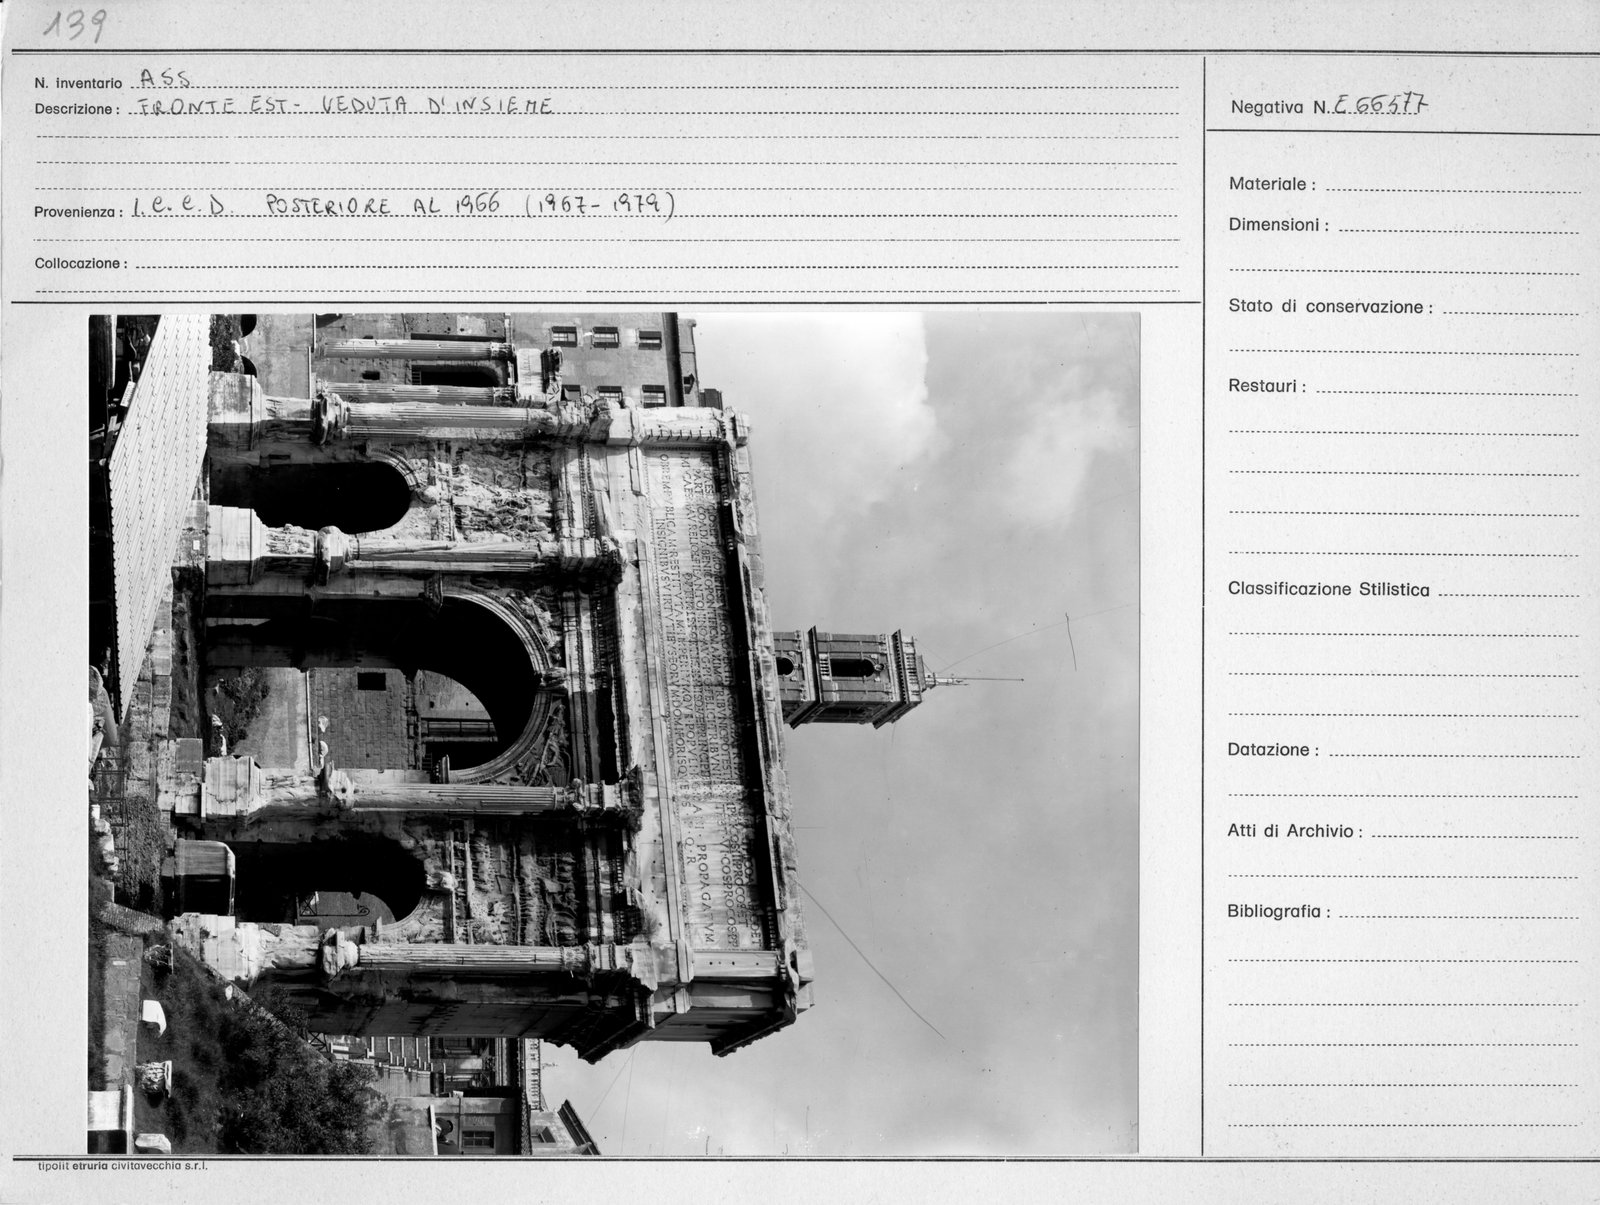Select the 'Negativa N.' label
Screen dimensions: 1600x1205
point(1279,108)
